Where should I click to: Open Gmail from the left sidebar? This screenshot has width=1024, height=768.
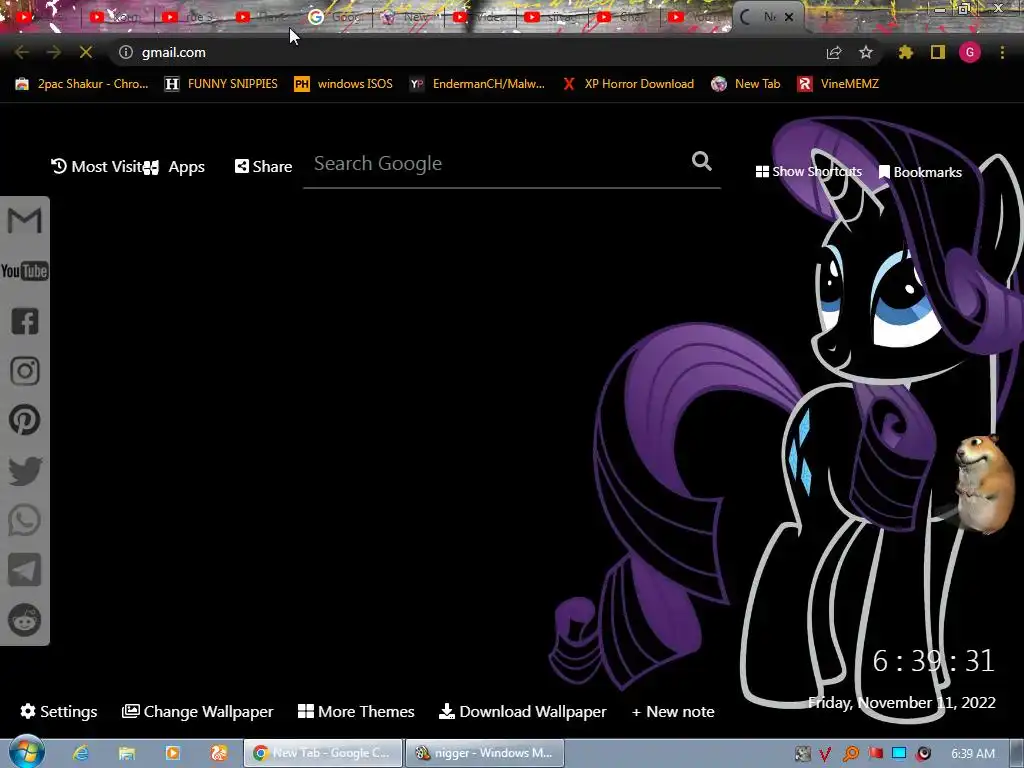click(25, 221)
